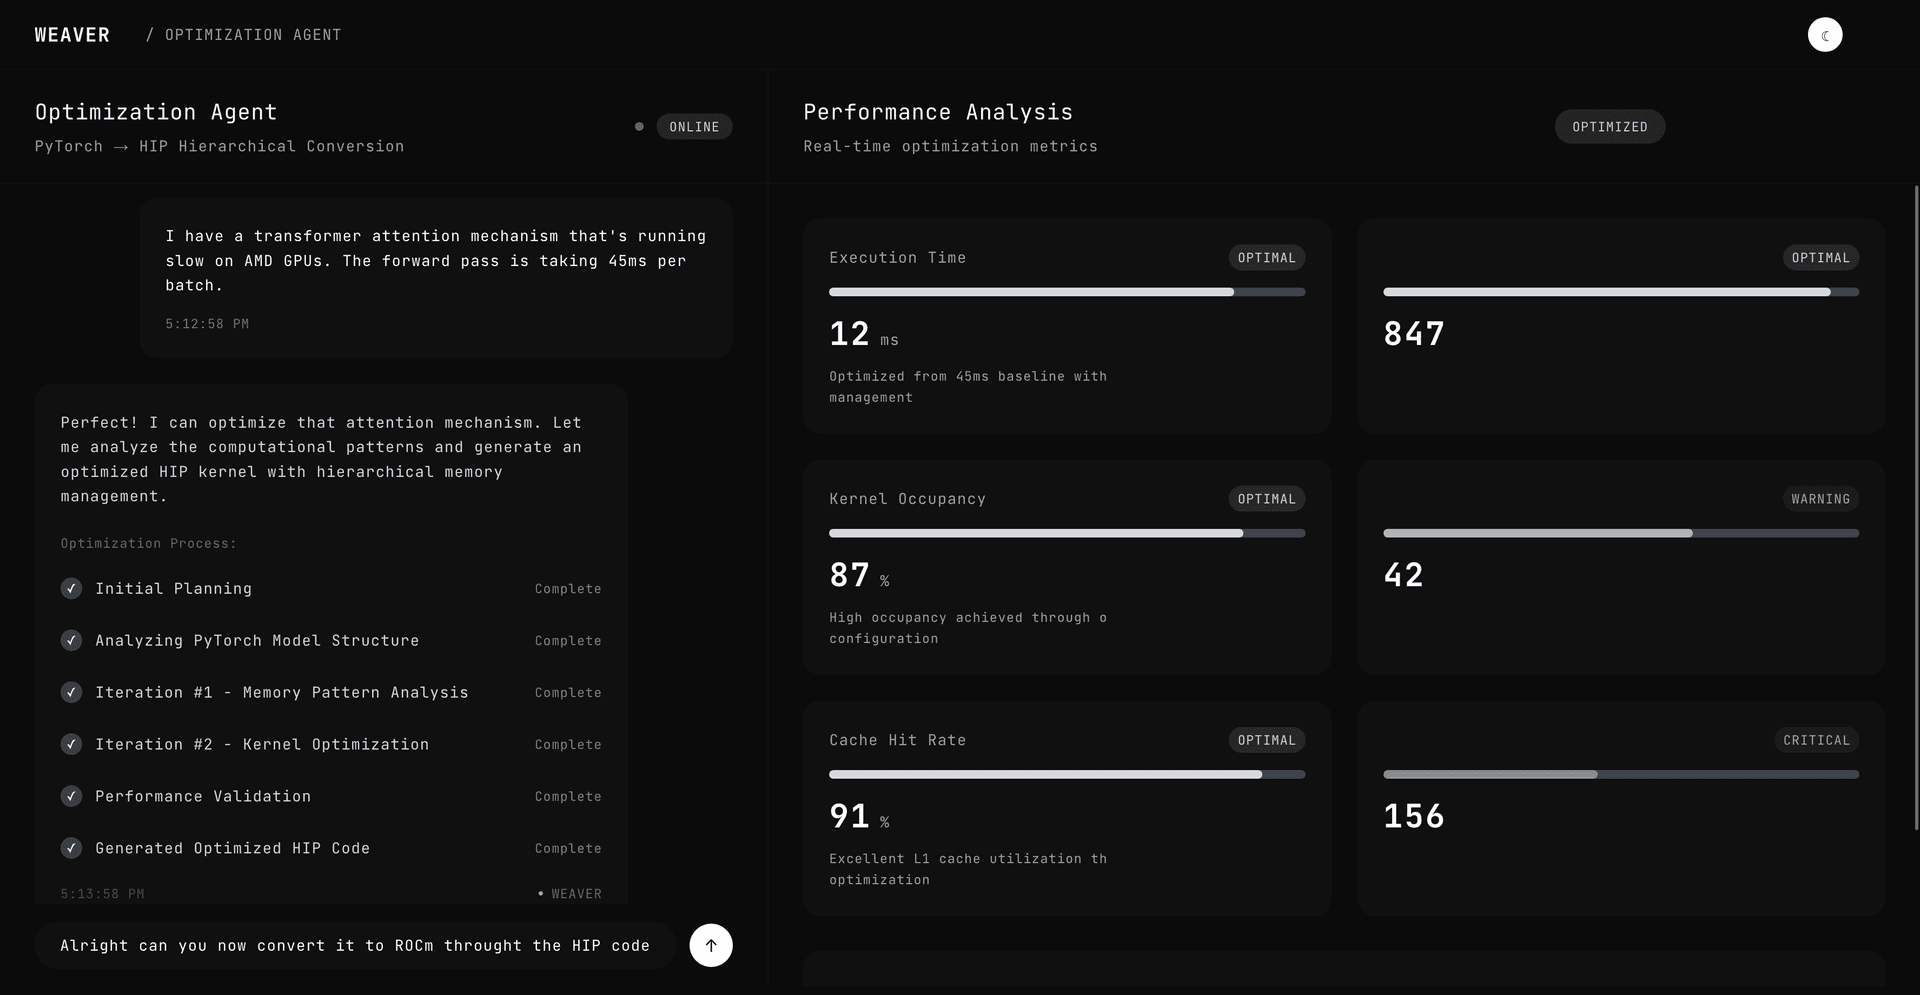Click the Iteration #1 Memory Pattern checkmark

click(71, 693)
